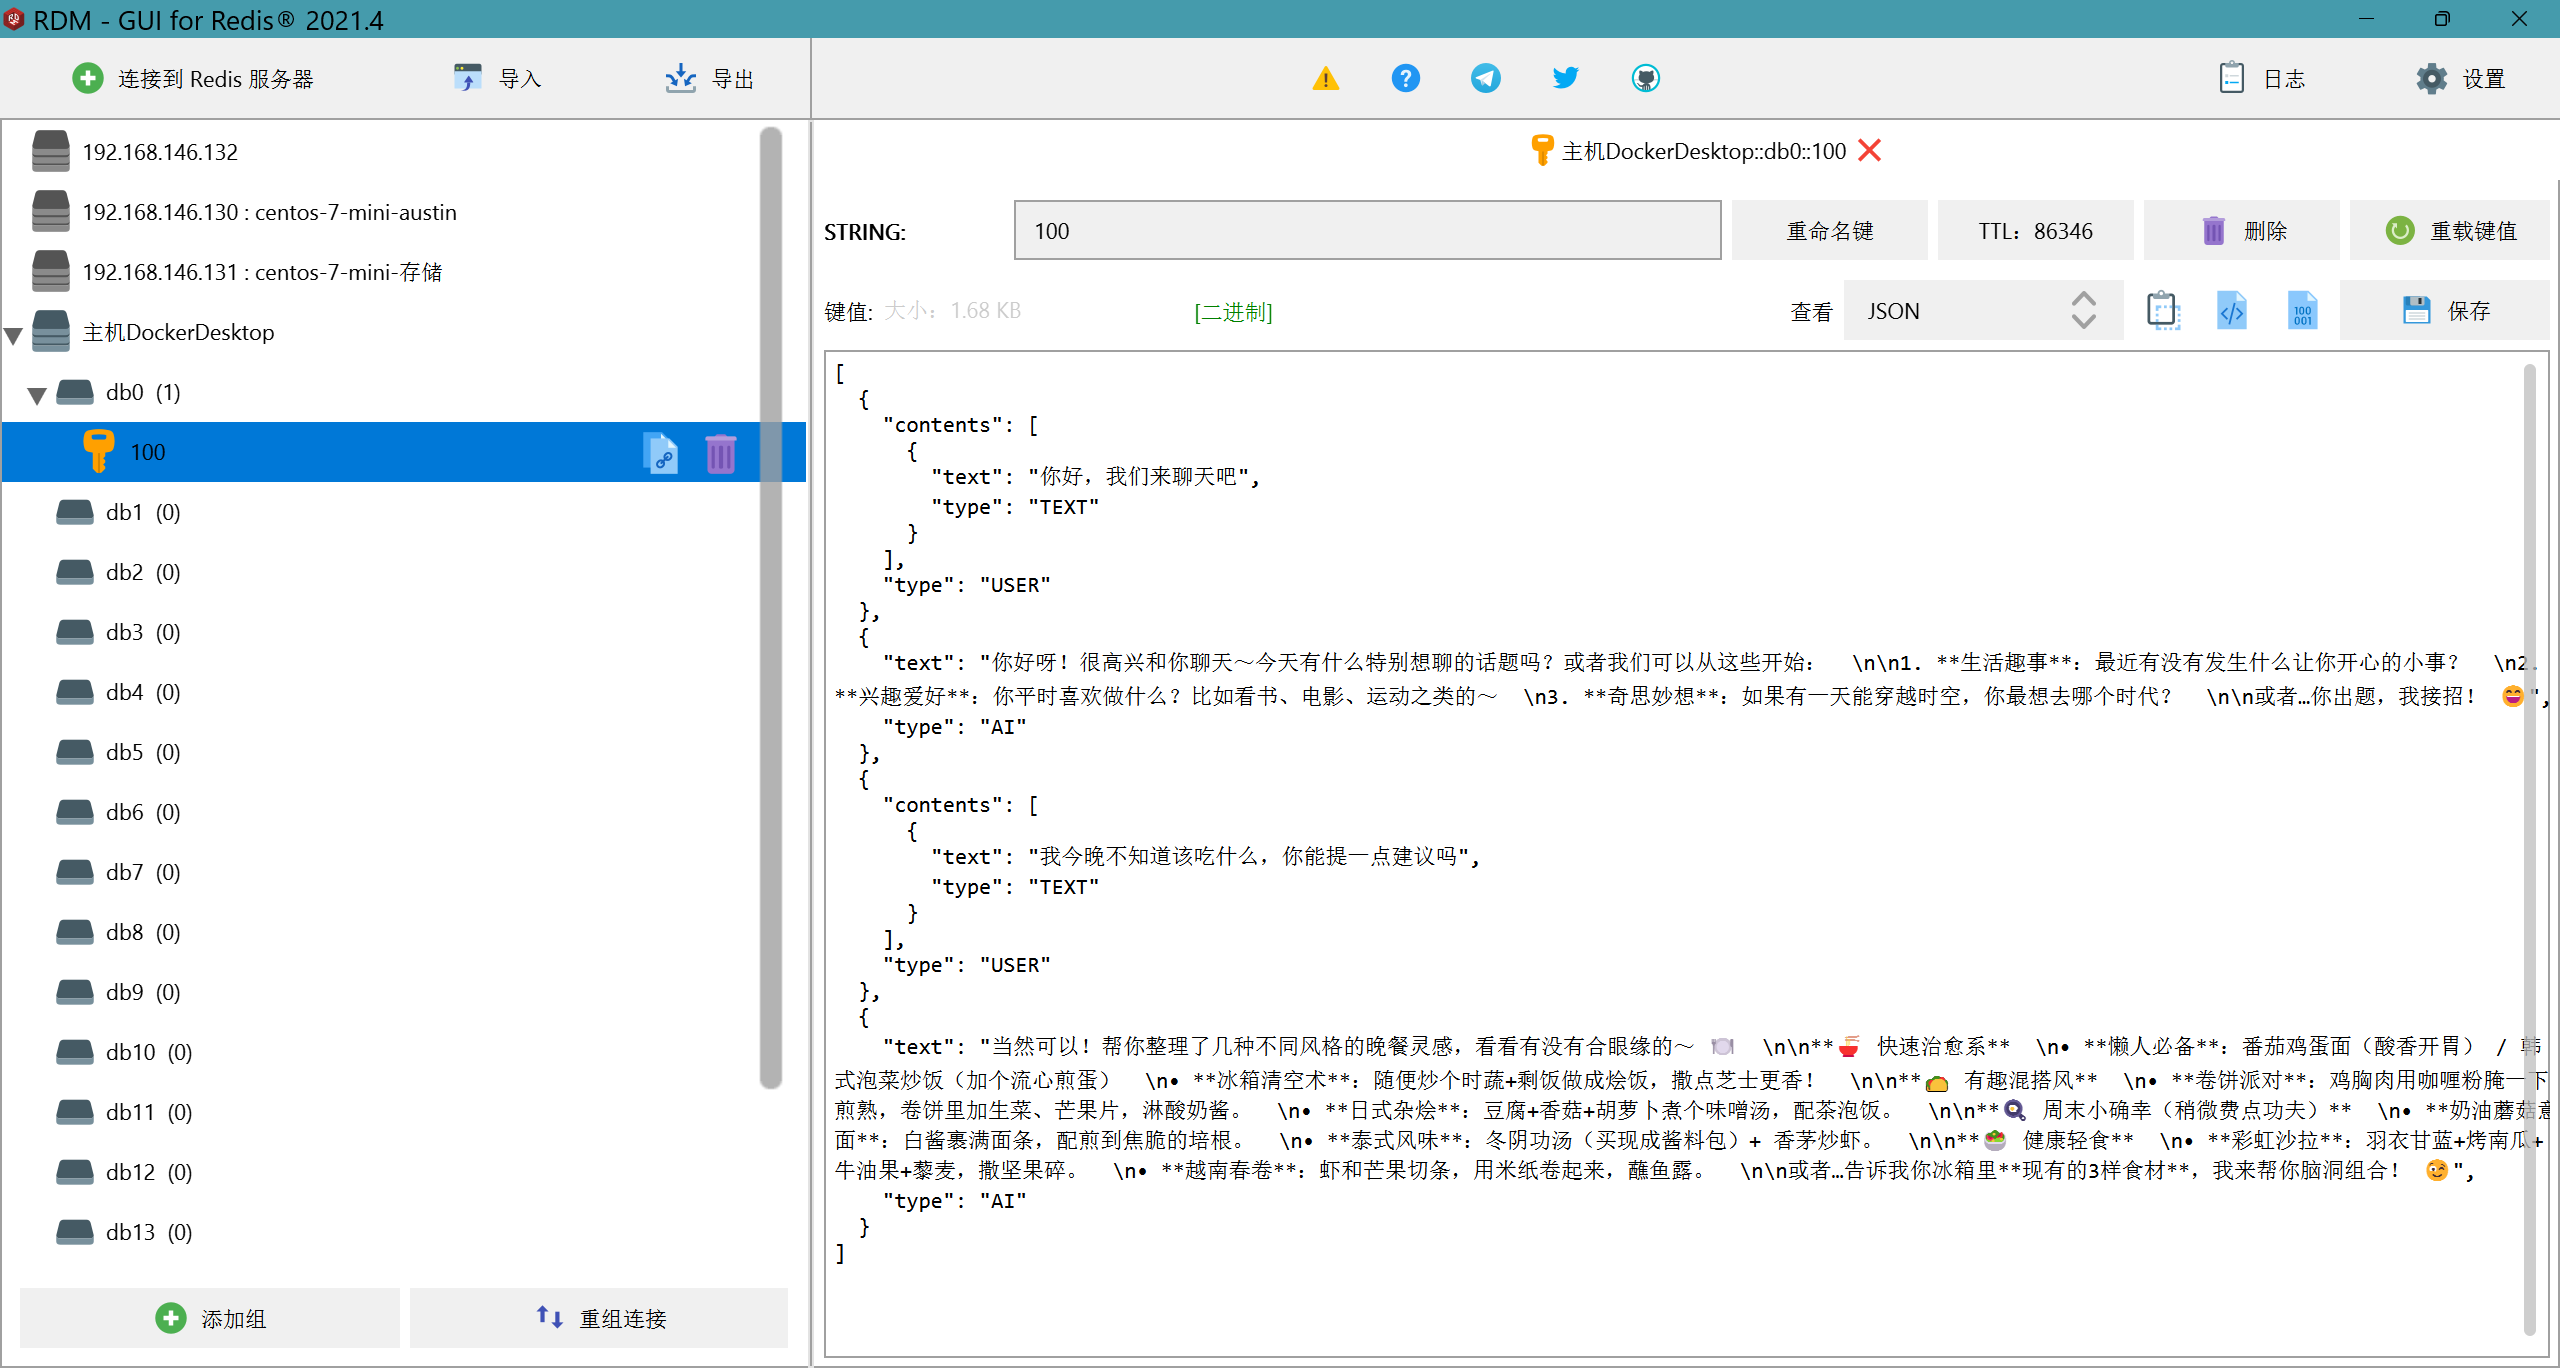Open the JSON view format dropdown
The width and height of the screenshot is (2560, 1368).
[1983, 311]
